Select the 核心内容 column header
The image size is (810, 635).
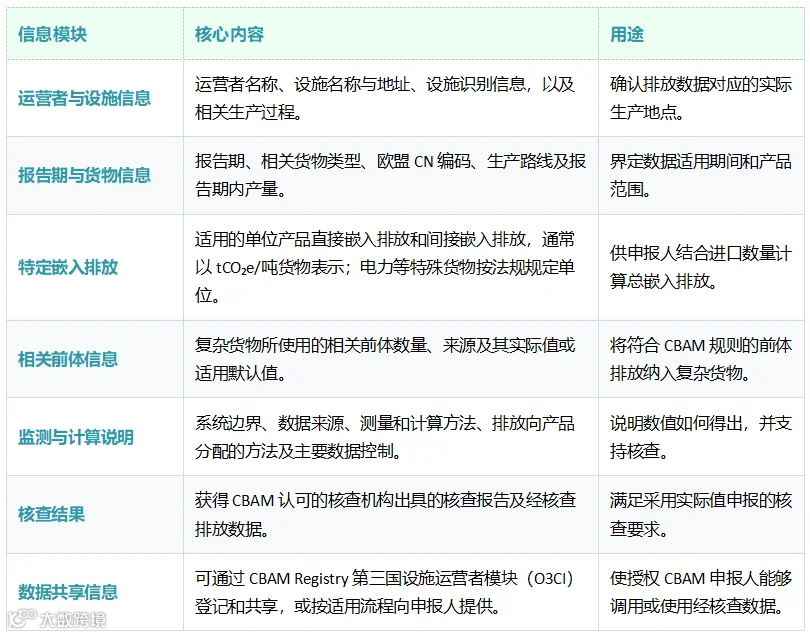(x=229, y=35)
